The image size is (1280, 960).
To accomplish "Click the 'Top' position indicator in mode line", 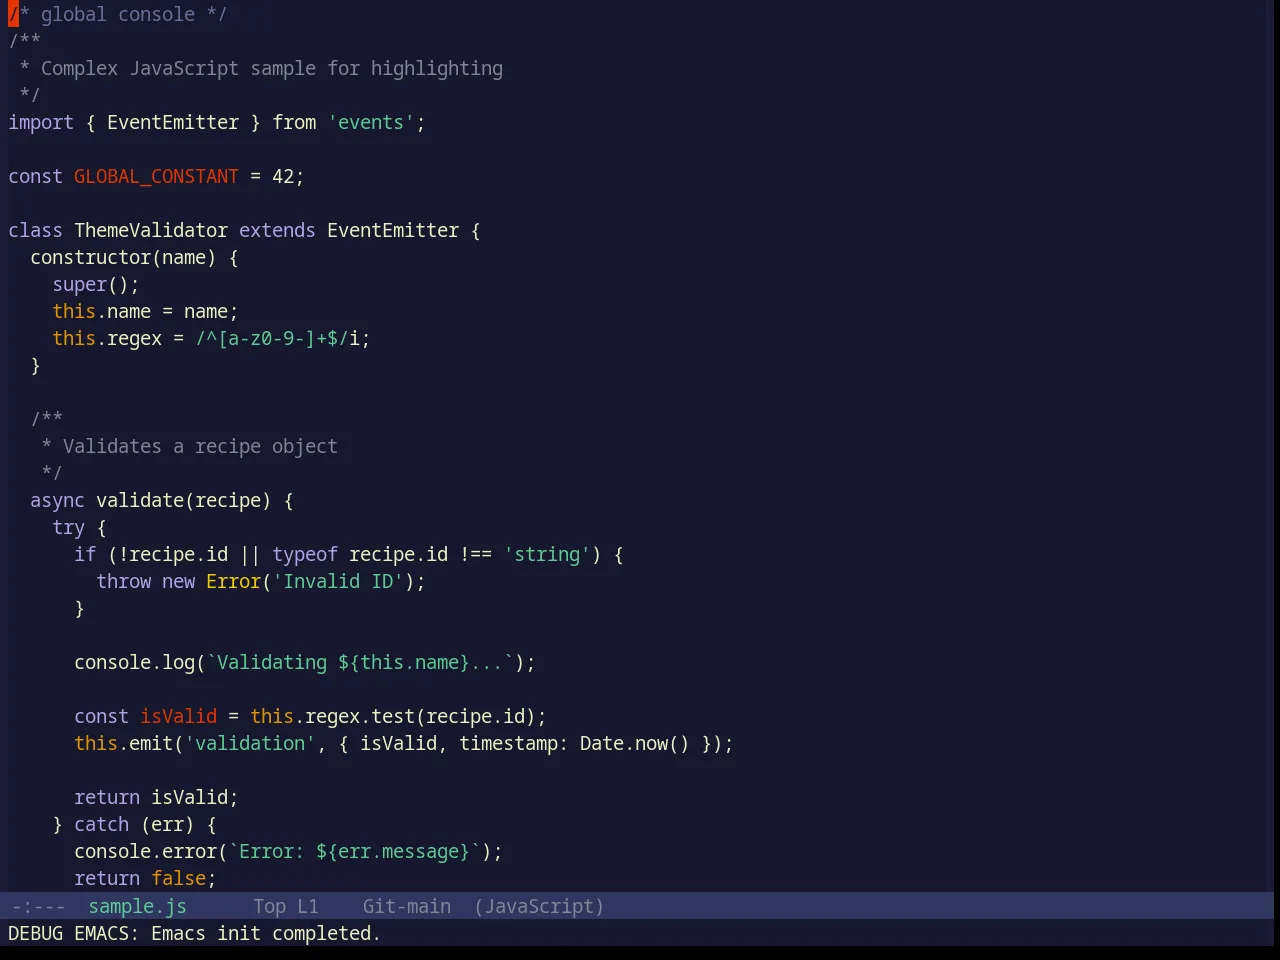I will coord(269,906).
